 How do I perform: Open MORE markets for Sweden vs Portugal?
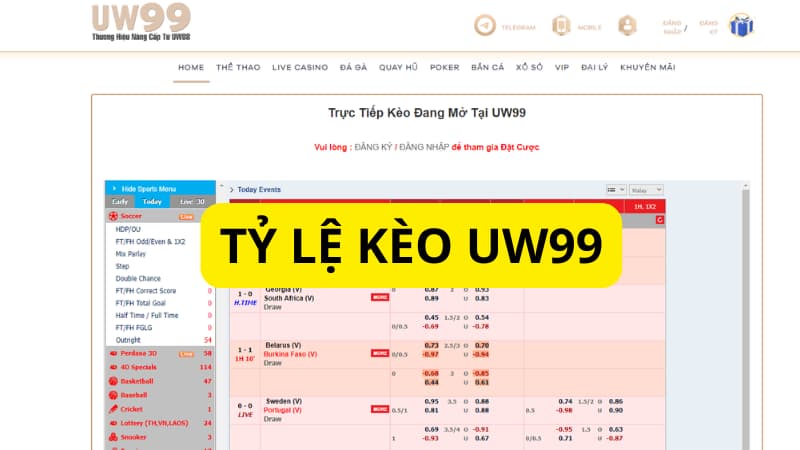[380, 409]
